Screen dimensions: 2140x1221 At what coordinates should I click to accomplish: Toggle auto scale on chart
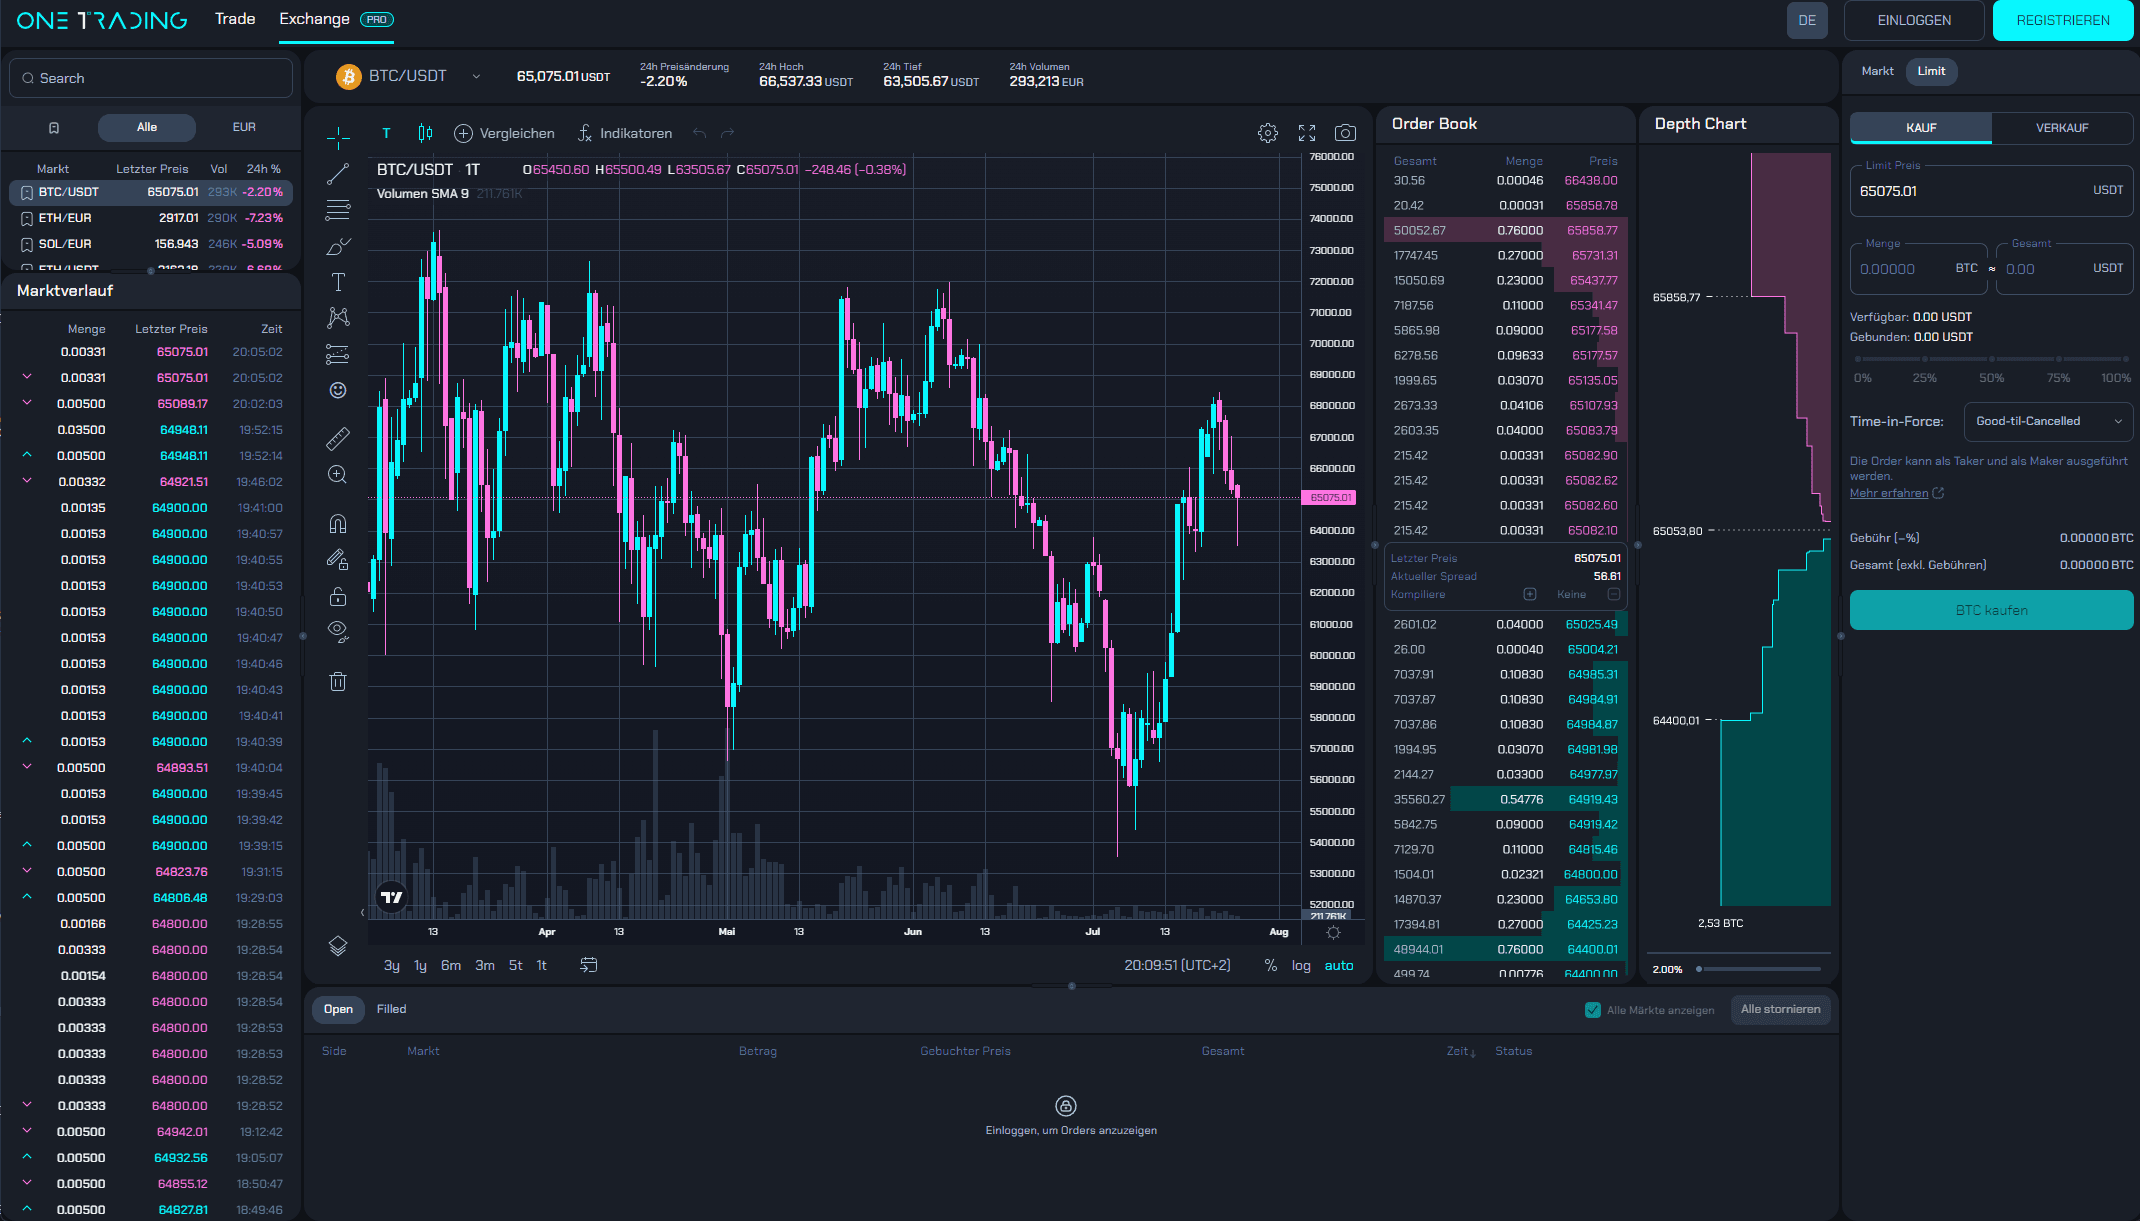click(x=1339, y=965)
